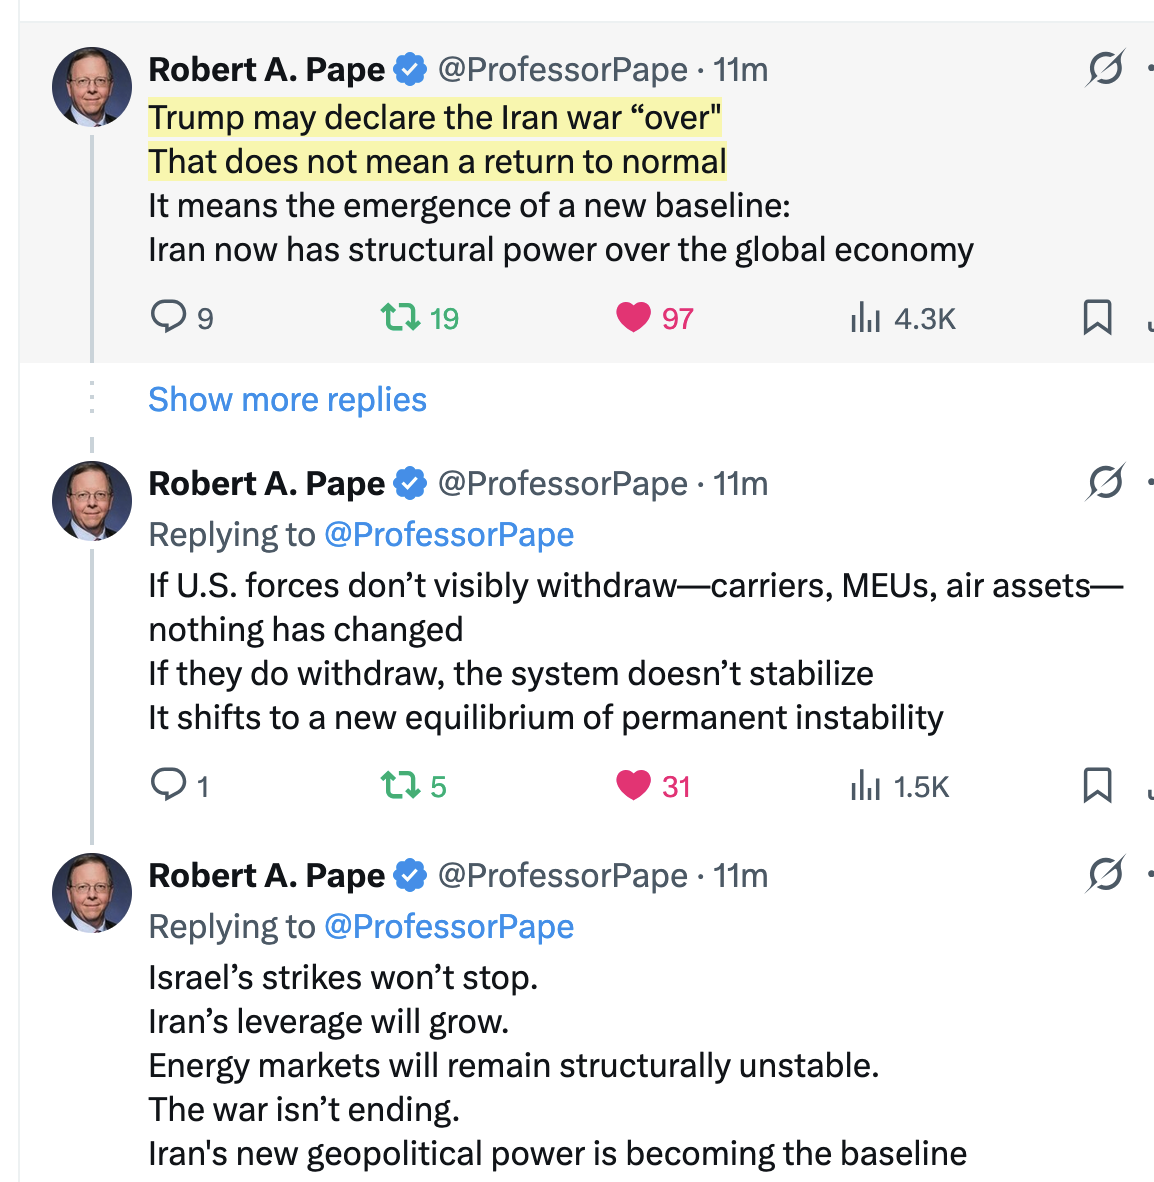Open Grok icon on third tweet
The image size is (1154, 1182).
click(1105, 875)
